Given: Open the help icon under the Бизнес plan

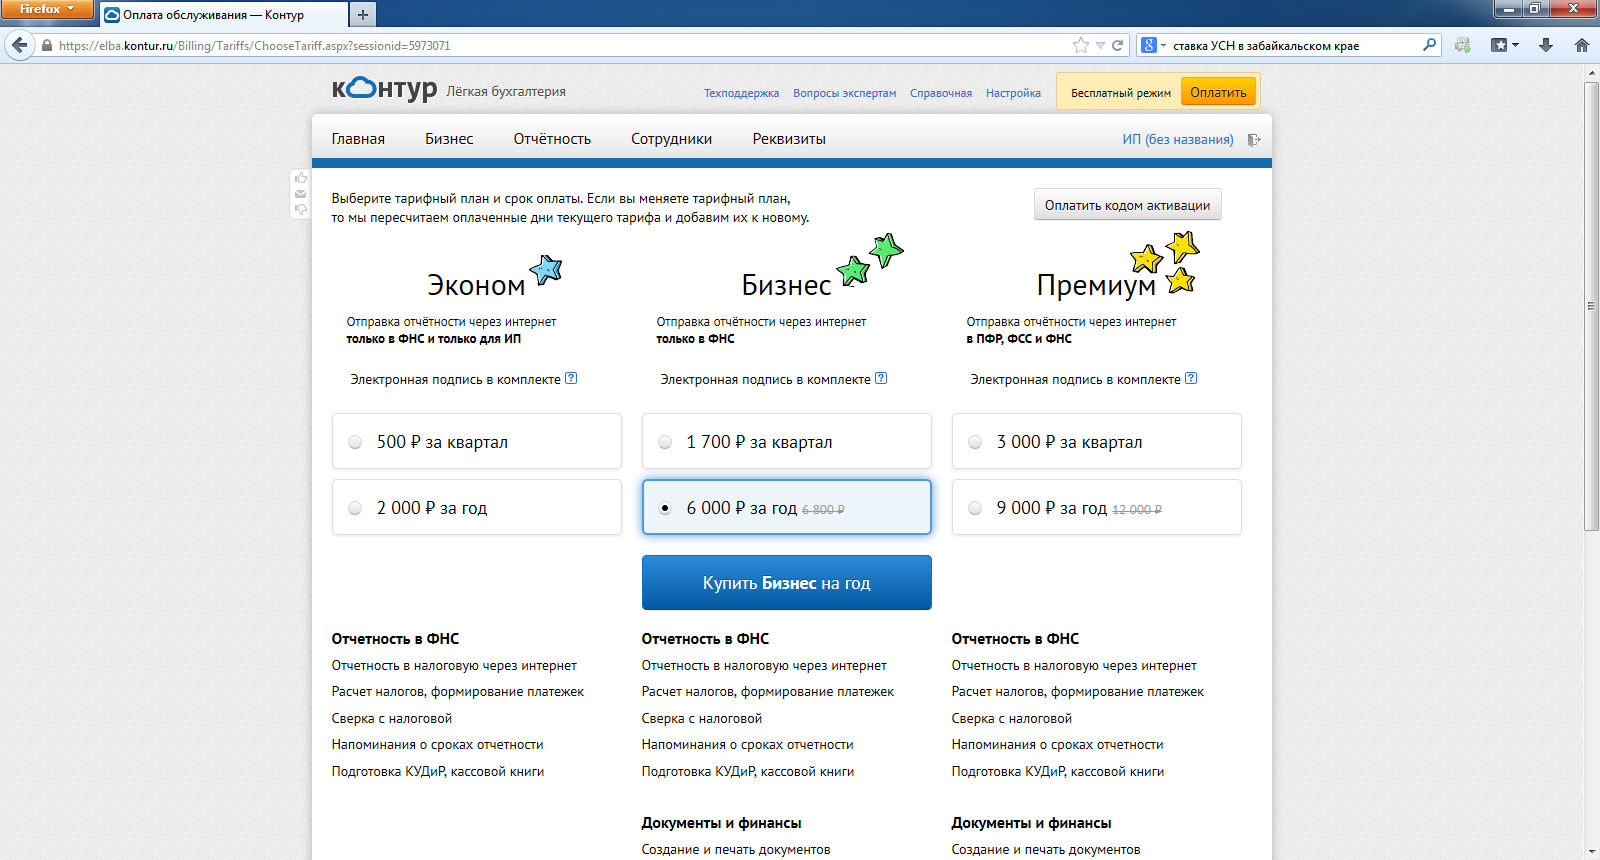Looking at the screenshot, I should pyautogui.click(x=881, y=378).
